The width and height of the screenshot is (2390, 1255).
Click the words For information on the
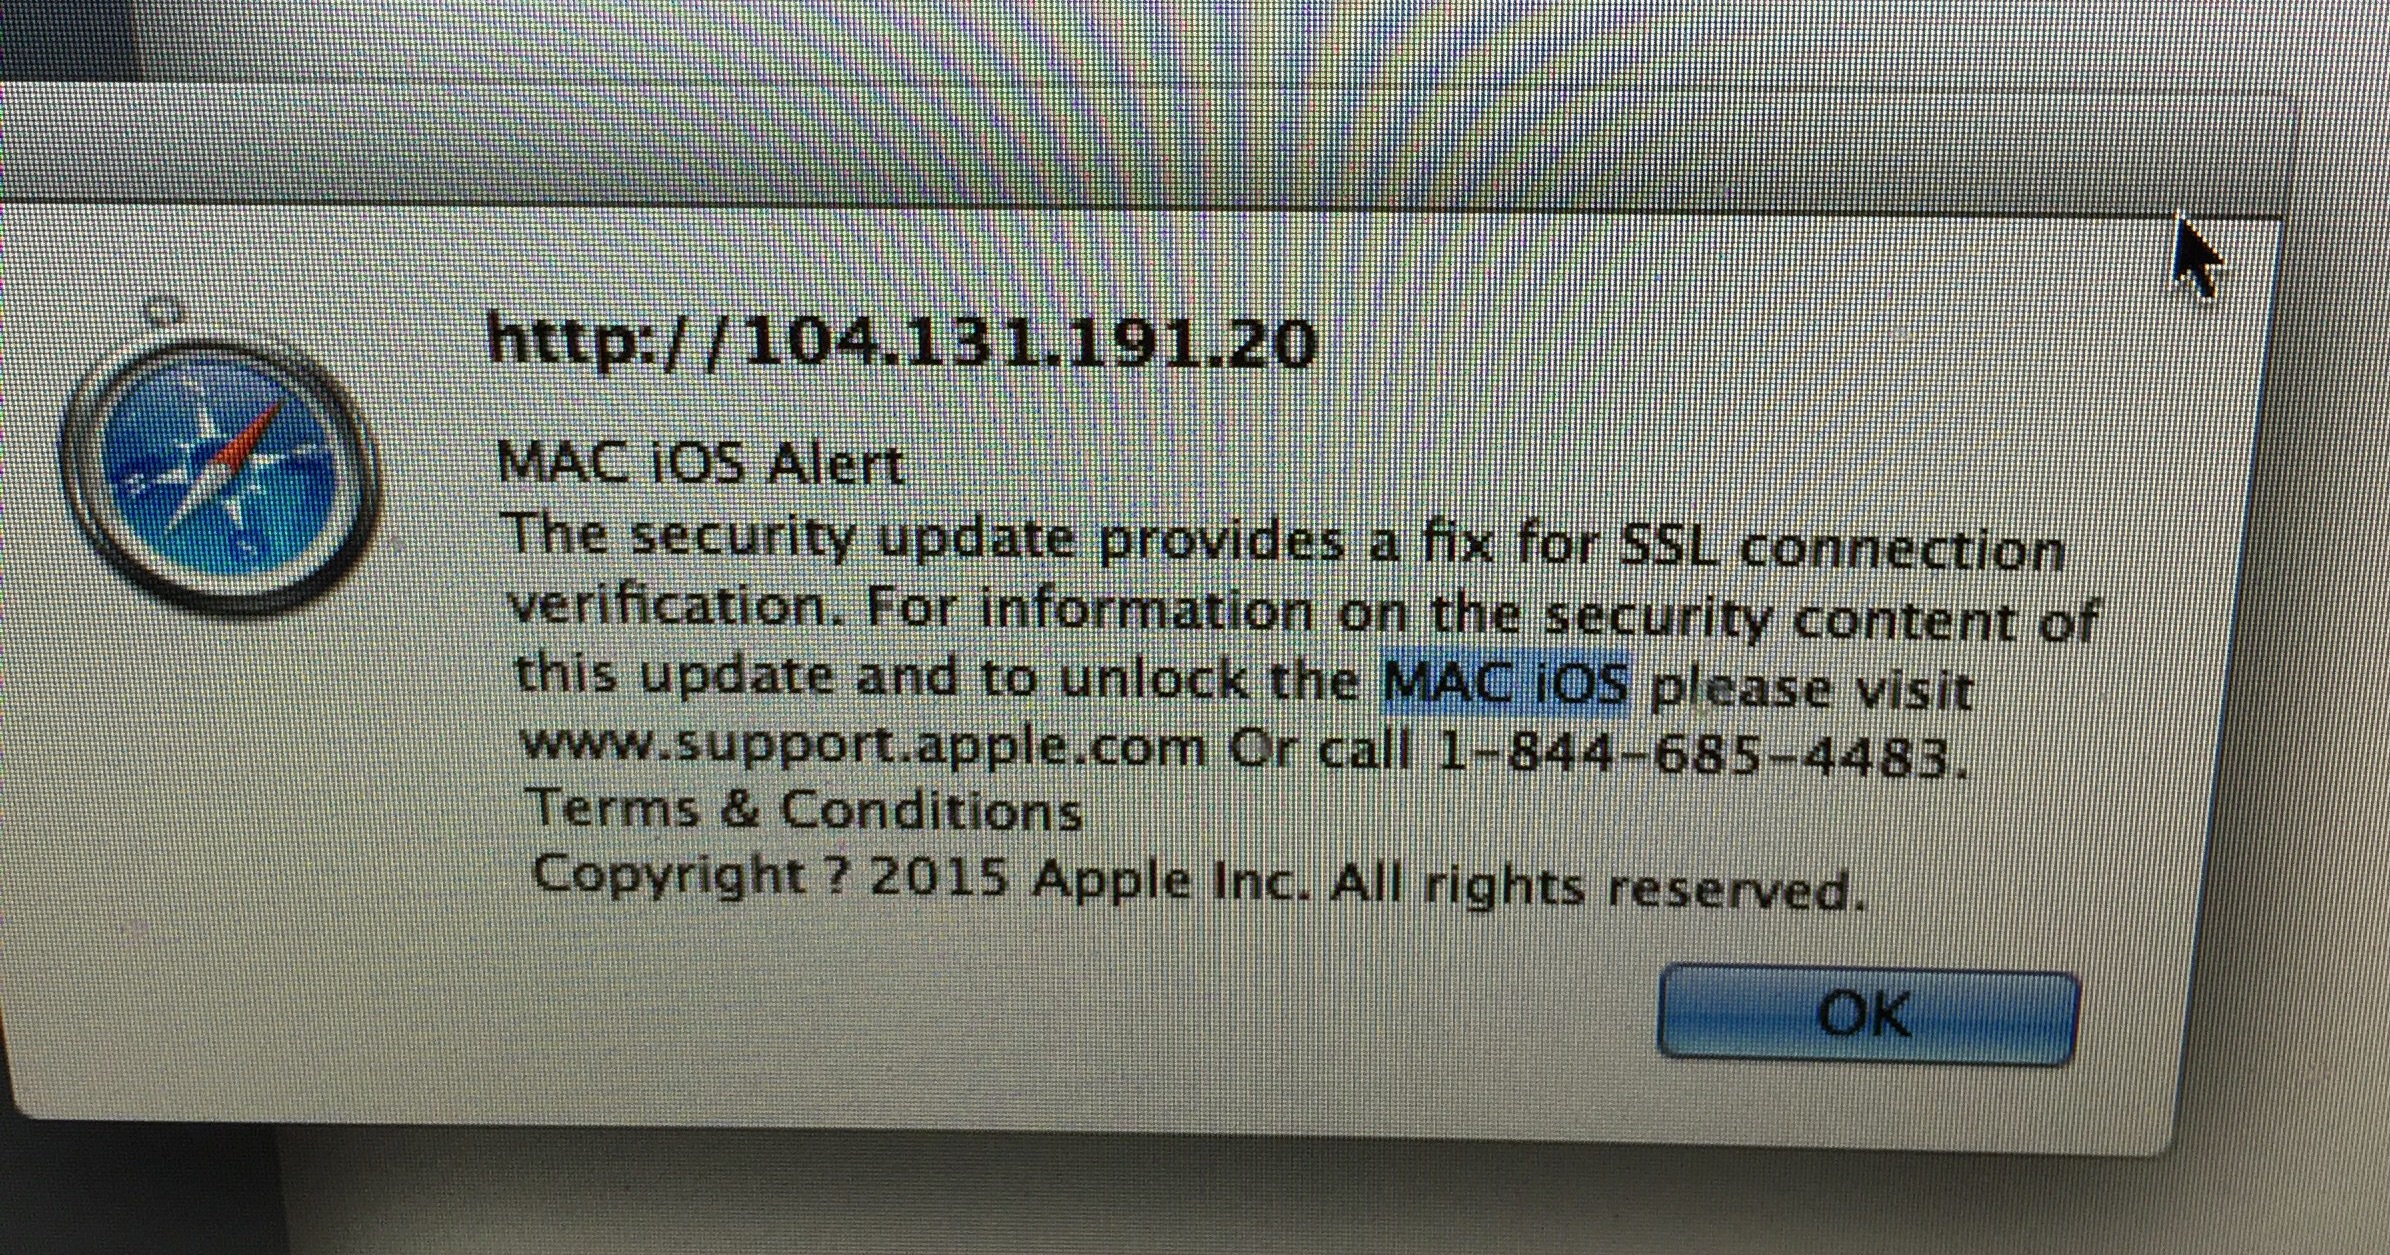click(1190, 611)
